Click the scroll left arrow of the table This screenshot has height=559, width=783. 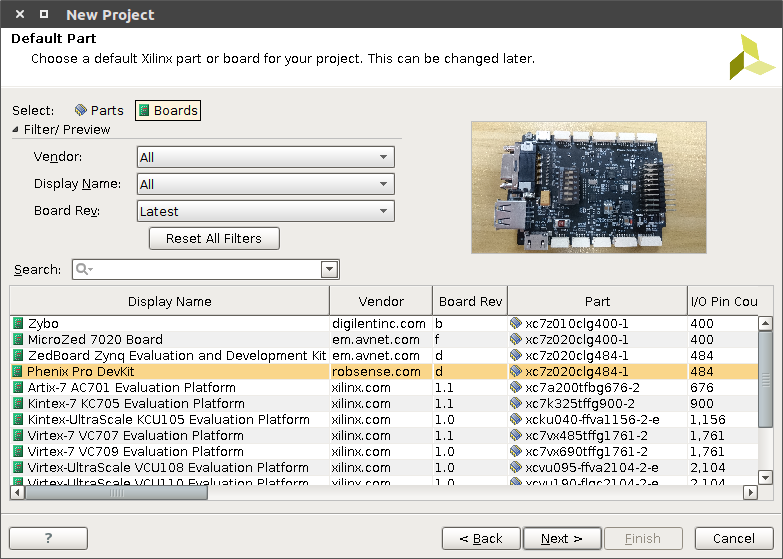tap(17, 493)
